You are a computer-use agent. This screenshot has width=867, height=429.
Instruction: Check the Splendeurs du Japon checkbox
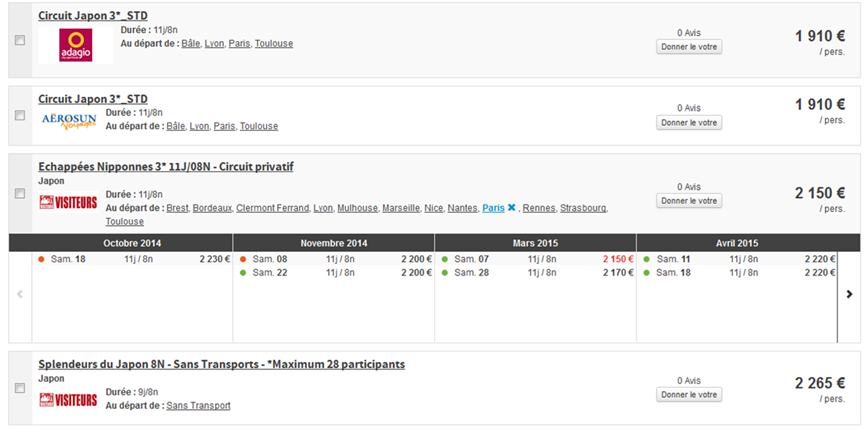click(x=20, y=388)
